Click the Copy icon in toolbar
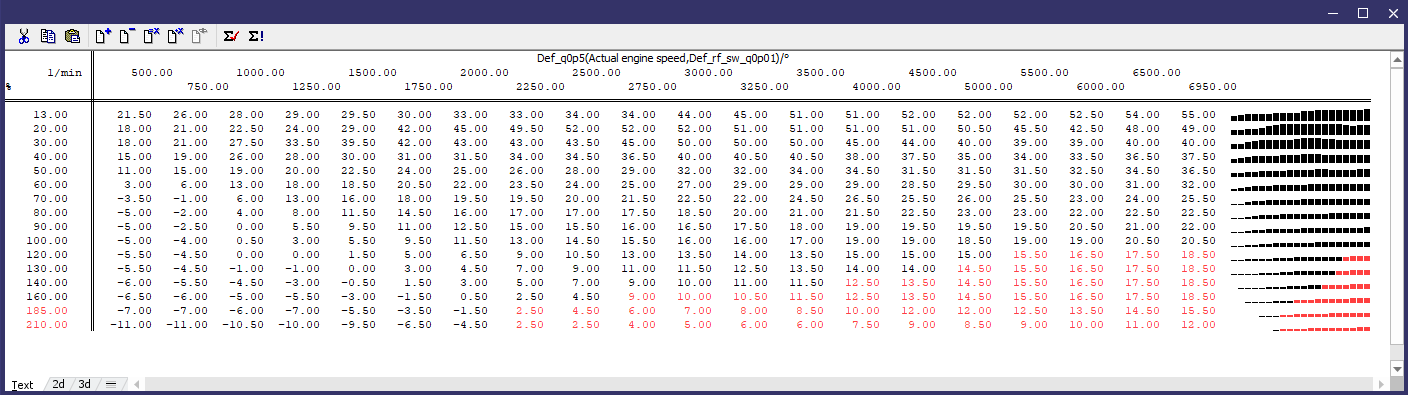Viewport: 1408px width, 395px height. pos(48,36)
